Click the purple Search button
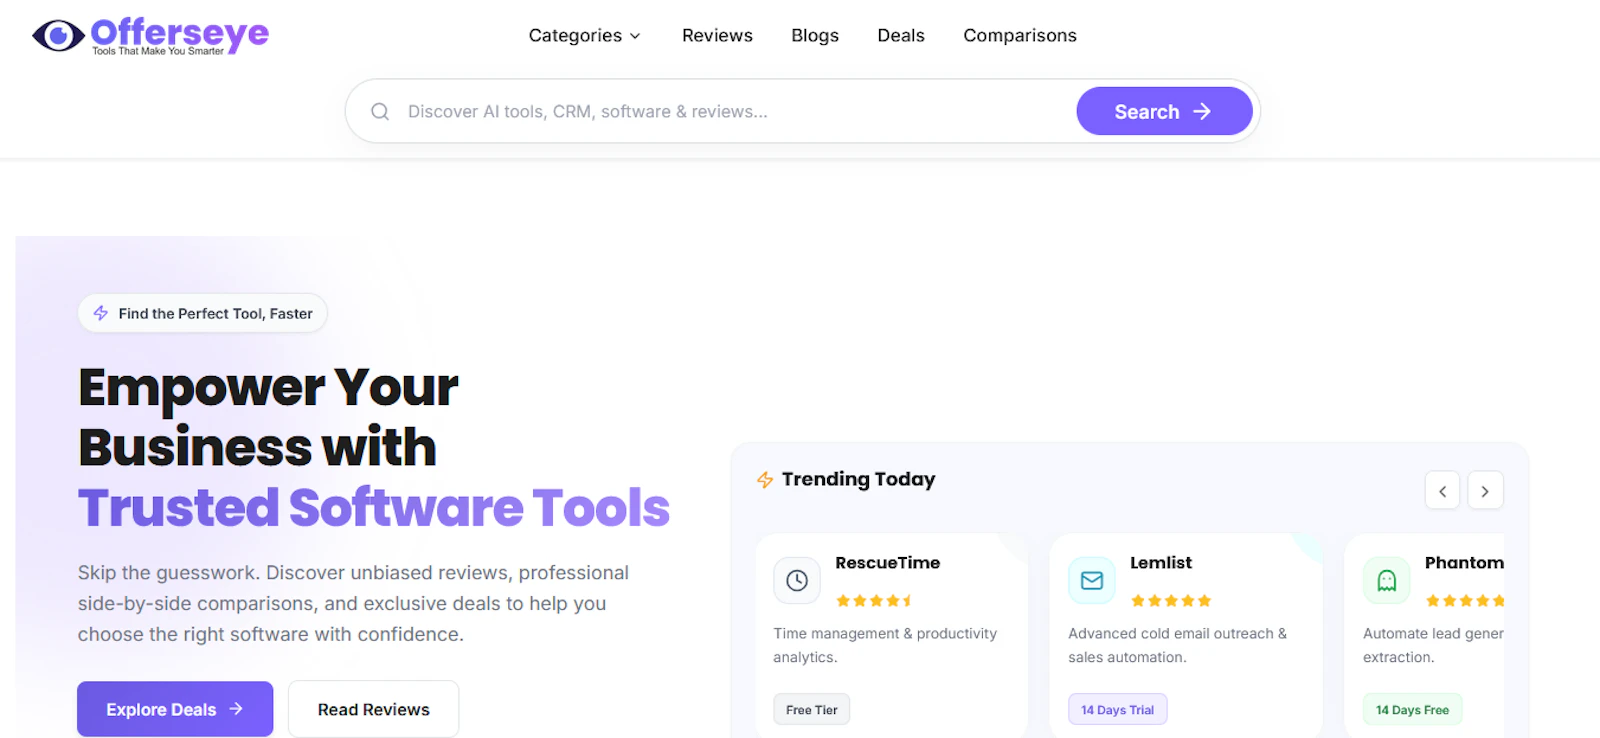 pos(1164,111)
